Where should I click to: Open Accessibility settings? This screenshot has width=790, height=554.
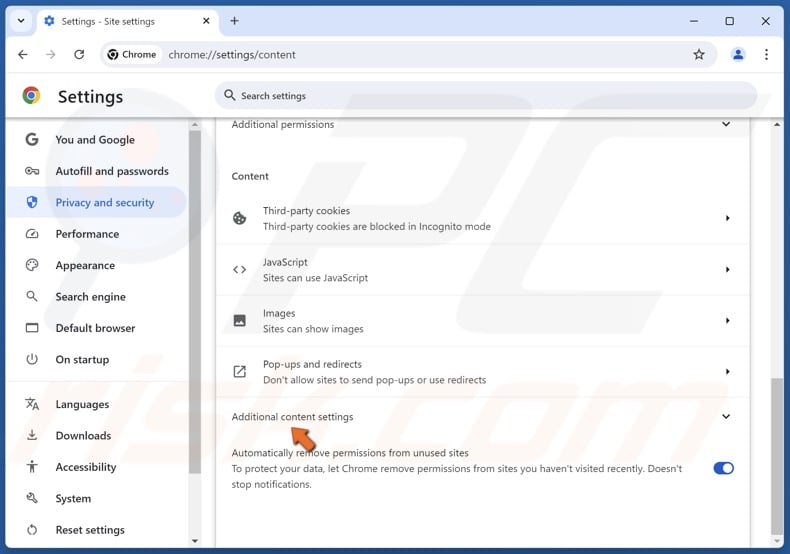click(x=97, y=467)
